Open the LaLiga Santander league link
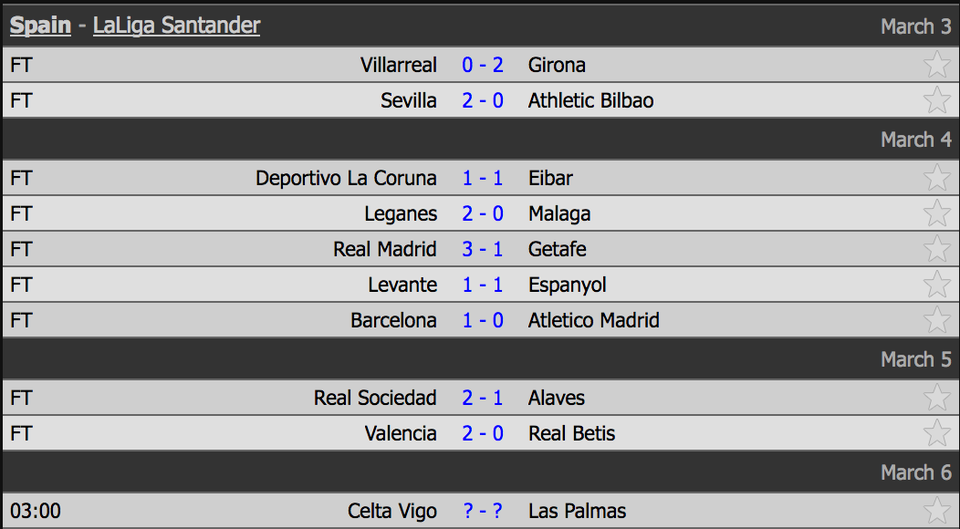Screen dimensions: 960x529 176,26
